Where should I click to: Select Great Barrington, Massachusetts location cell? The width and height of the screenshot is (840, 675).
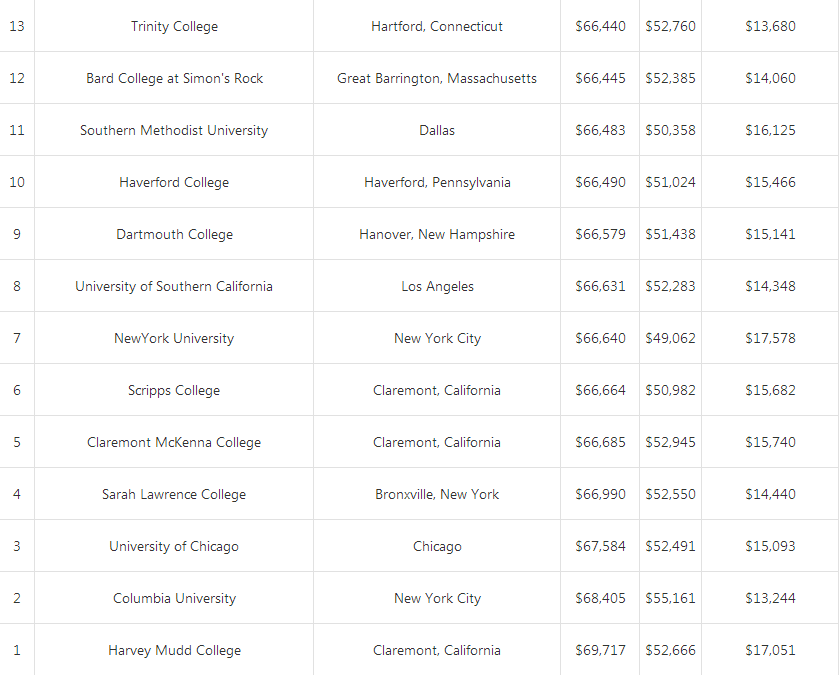(437, 78)
